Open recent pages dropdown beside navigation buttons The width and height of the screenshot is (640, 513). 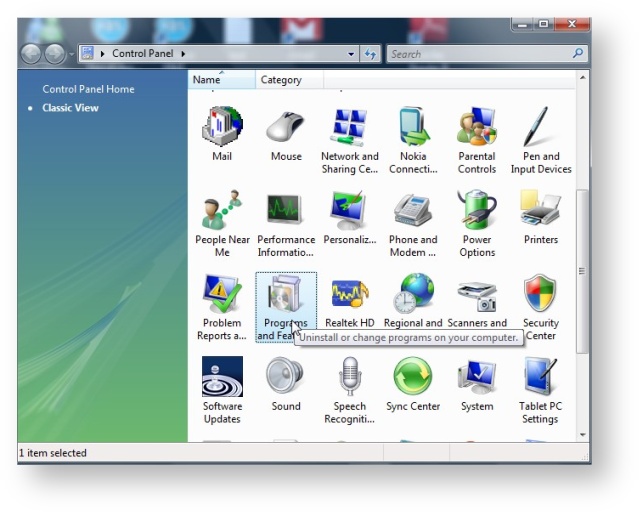[x=72, y=54]
